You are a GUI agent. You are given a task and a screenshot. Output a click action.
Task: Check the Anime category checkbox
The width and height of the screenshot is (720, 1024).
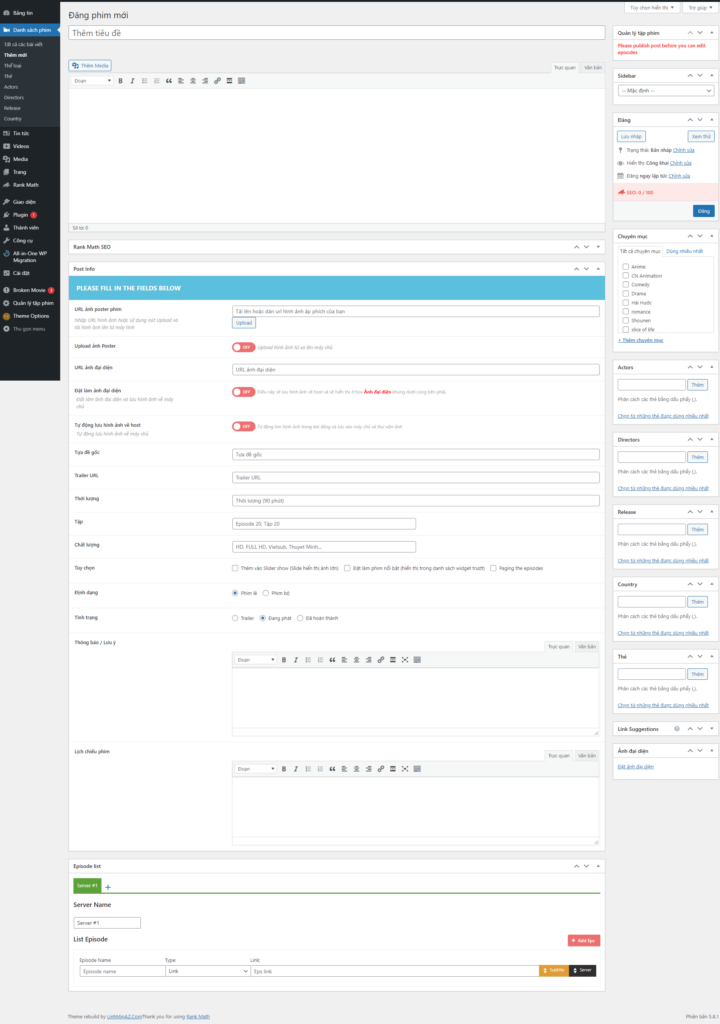(x=626, y=266)
